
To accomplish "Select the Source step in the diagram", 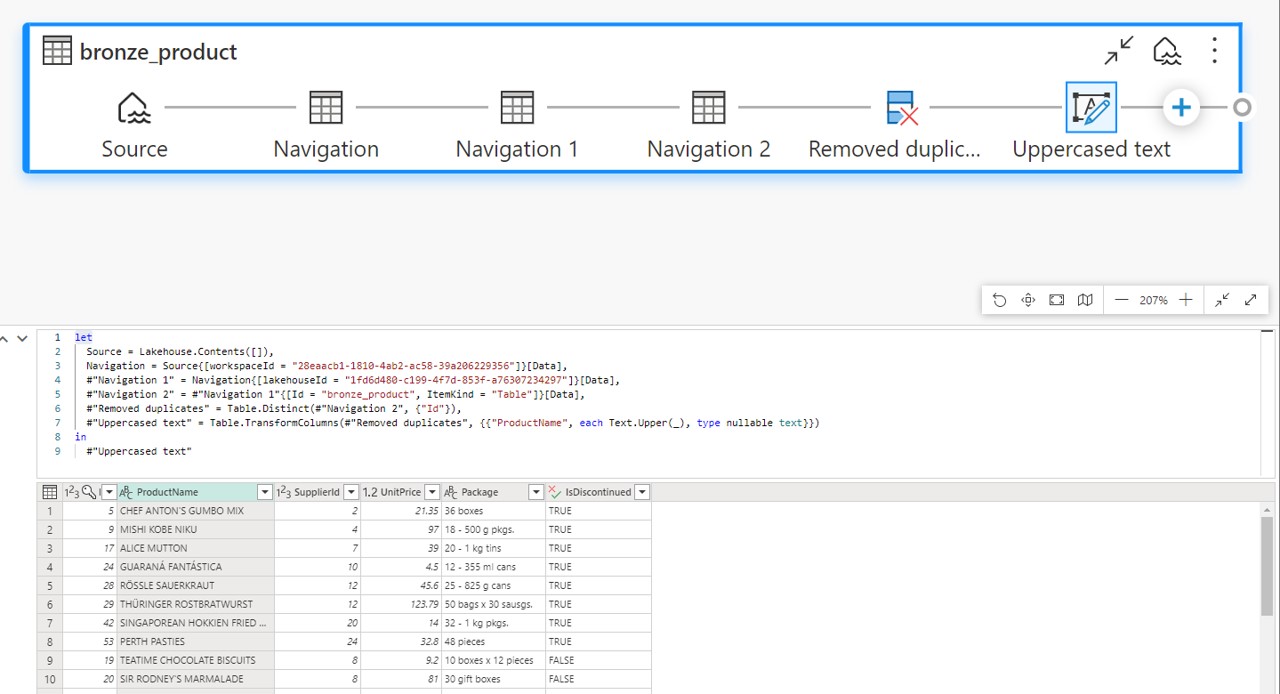I will [134, 107].
